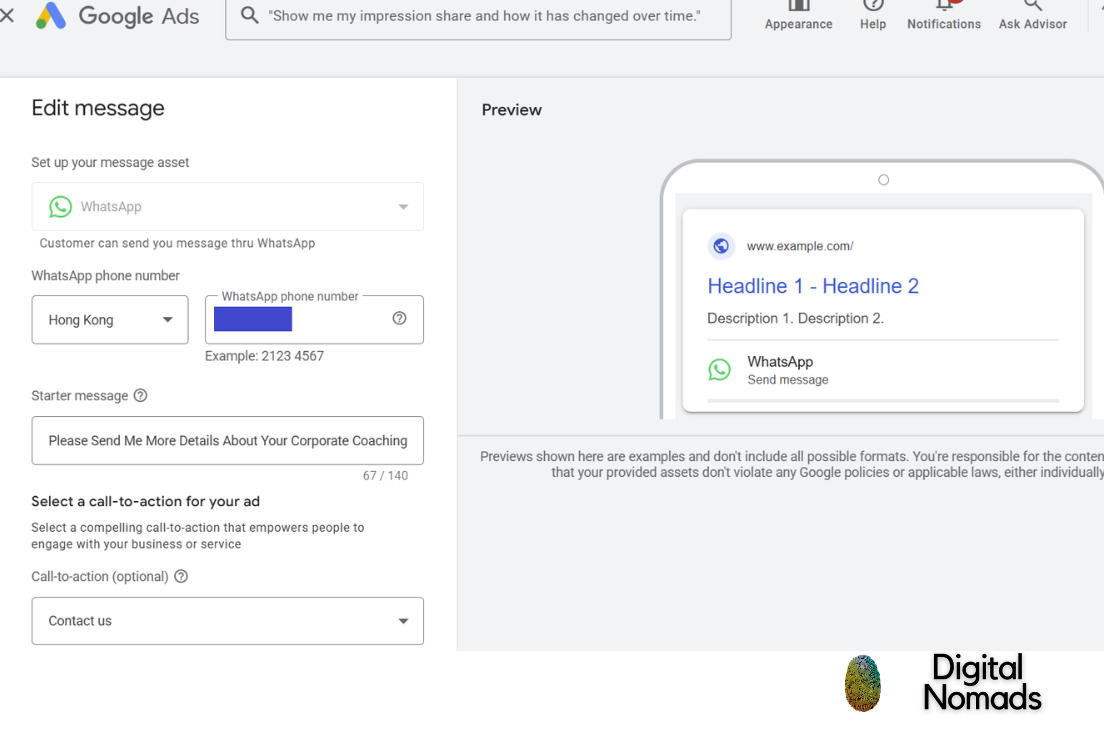Focus the impression share search box
Screen dimensions: 1104x736
(x=478, y=16)
